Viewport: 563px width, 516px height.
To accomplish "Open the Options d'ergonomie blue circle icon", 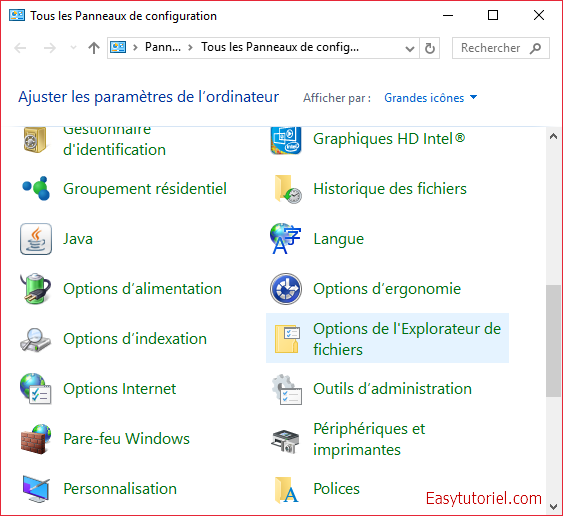I will 286,289.
